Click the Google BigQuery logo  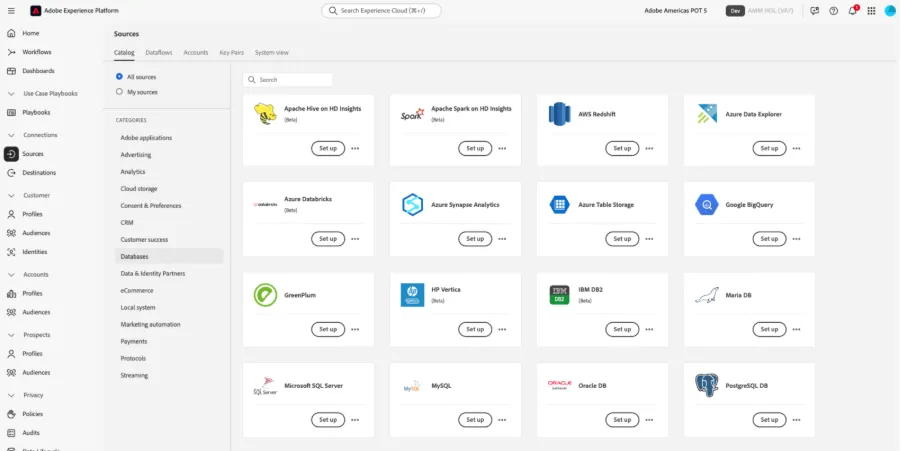706,205
